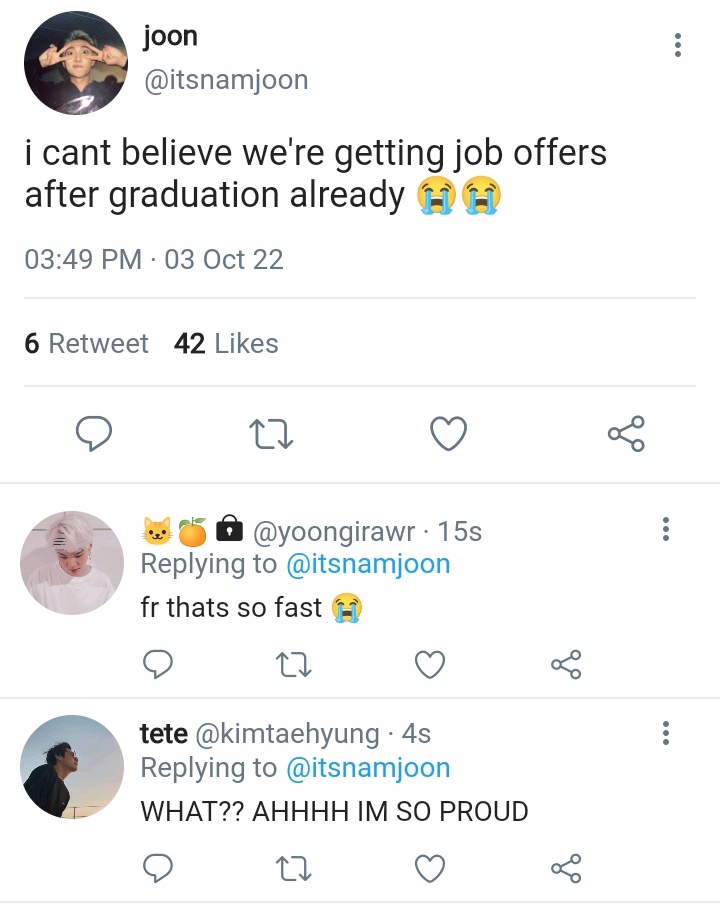Image resolution: width=720 pixels, height=905 pixels.
Task: Open joon's profile picture
Action: (76, 62)
